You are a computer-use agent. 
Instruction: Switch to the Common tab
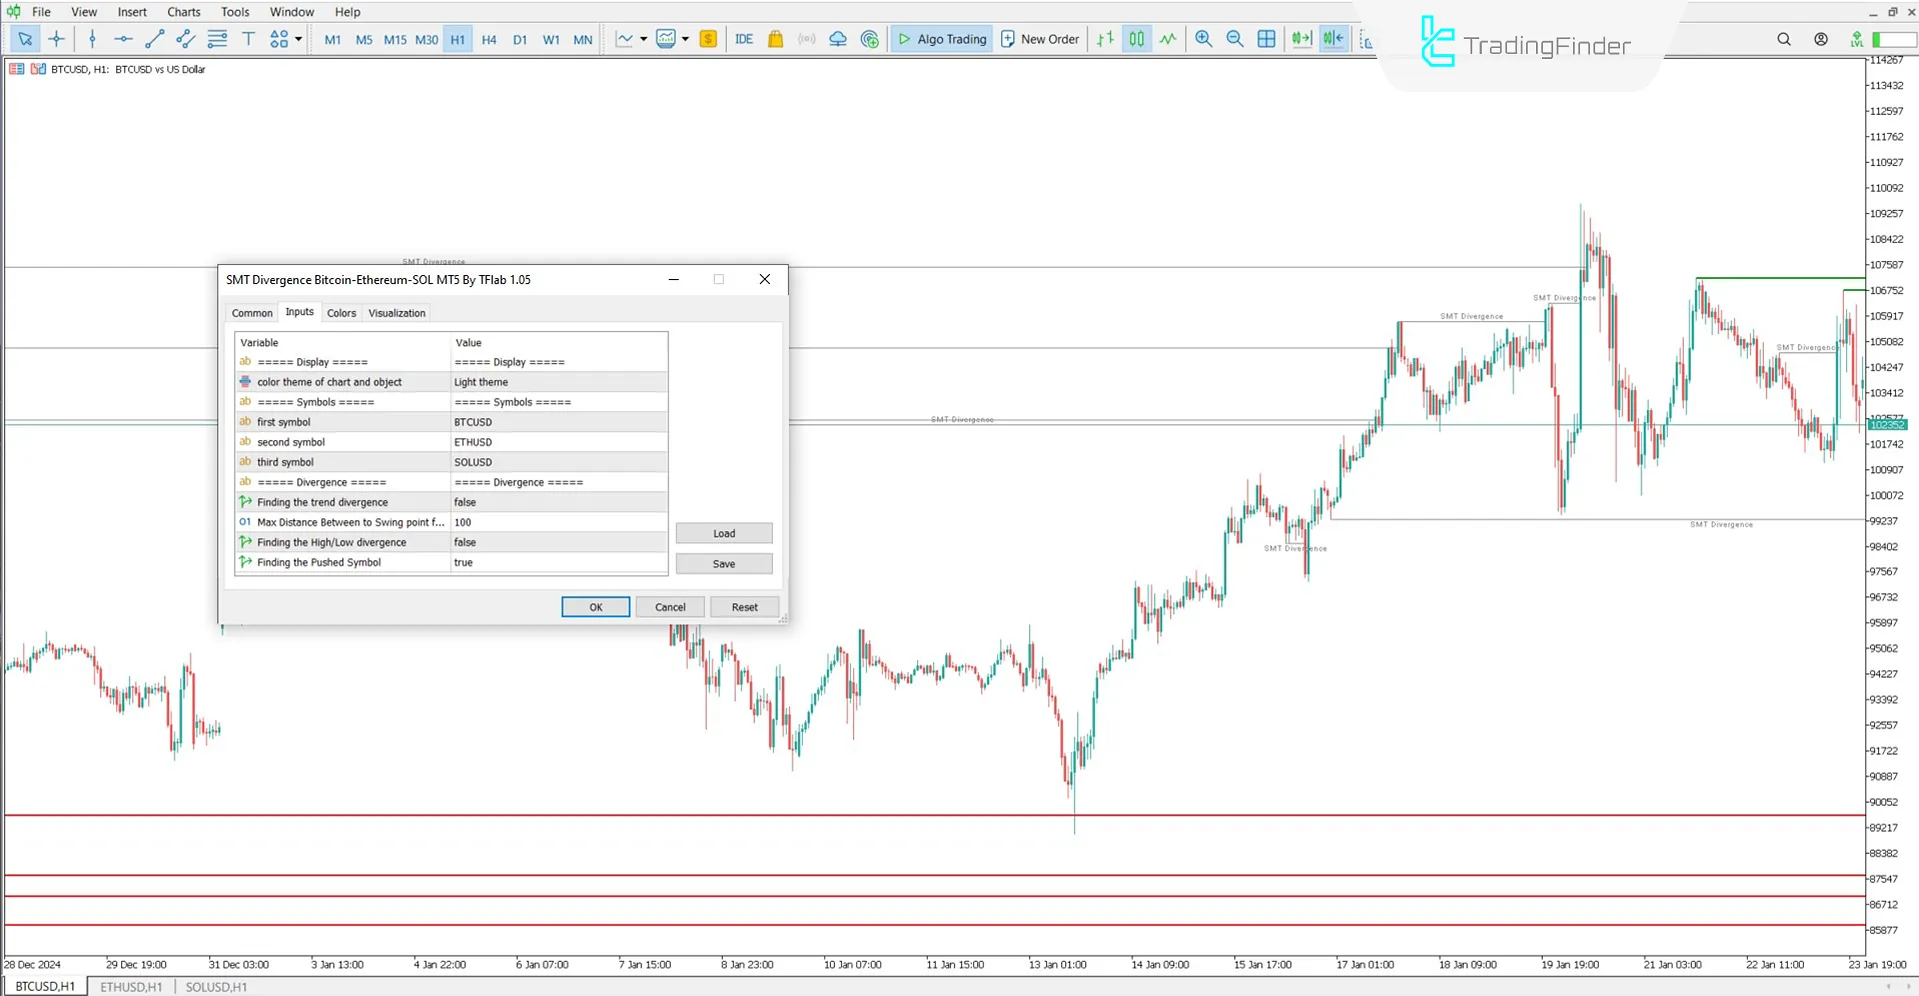point(252,313)
